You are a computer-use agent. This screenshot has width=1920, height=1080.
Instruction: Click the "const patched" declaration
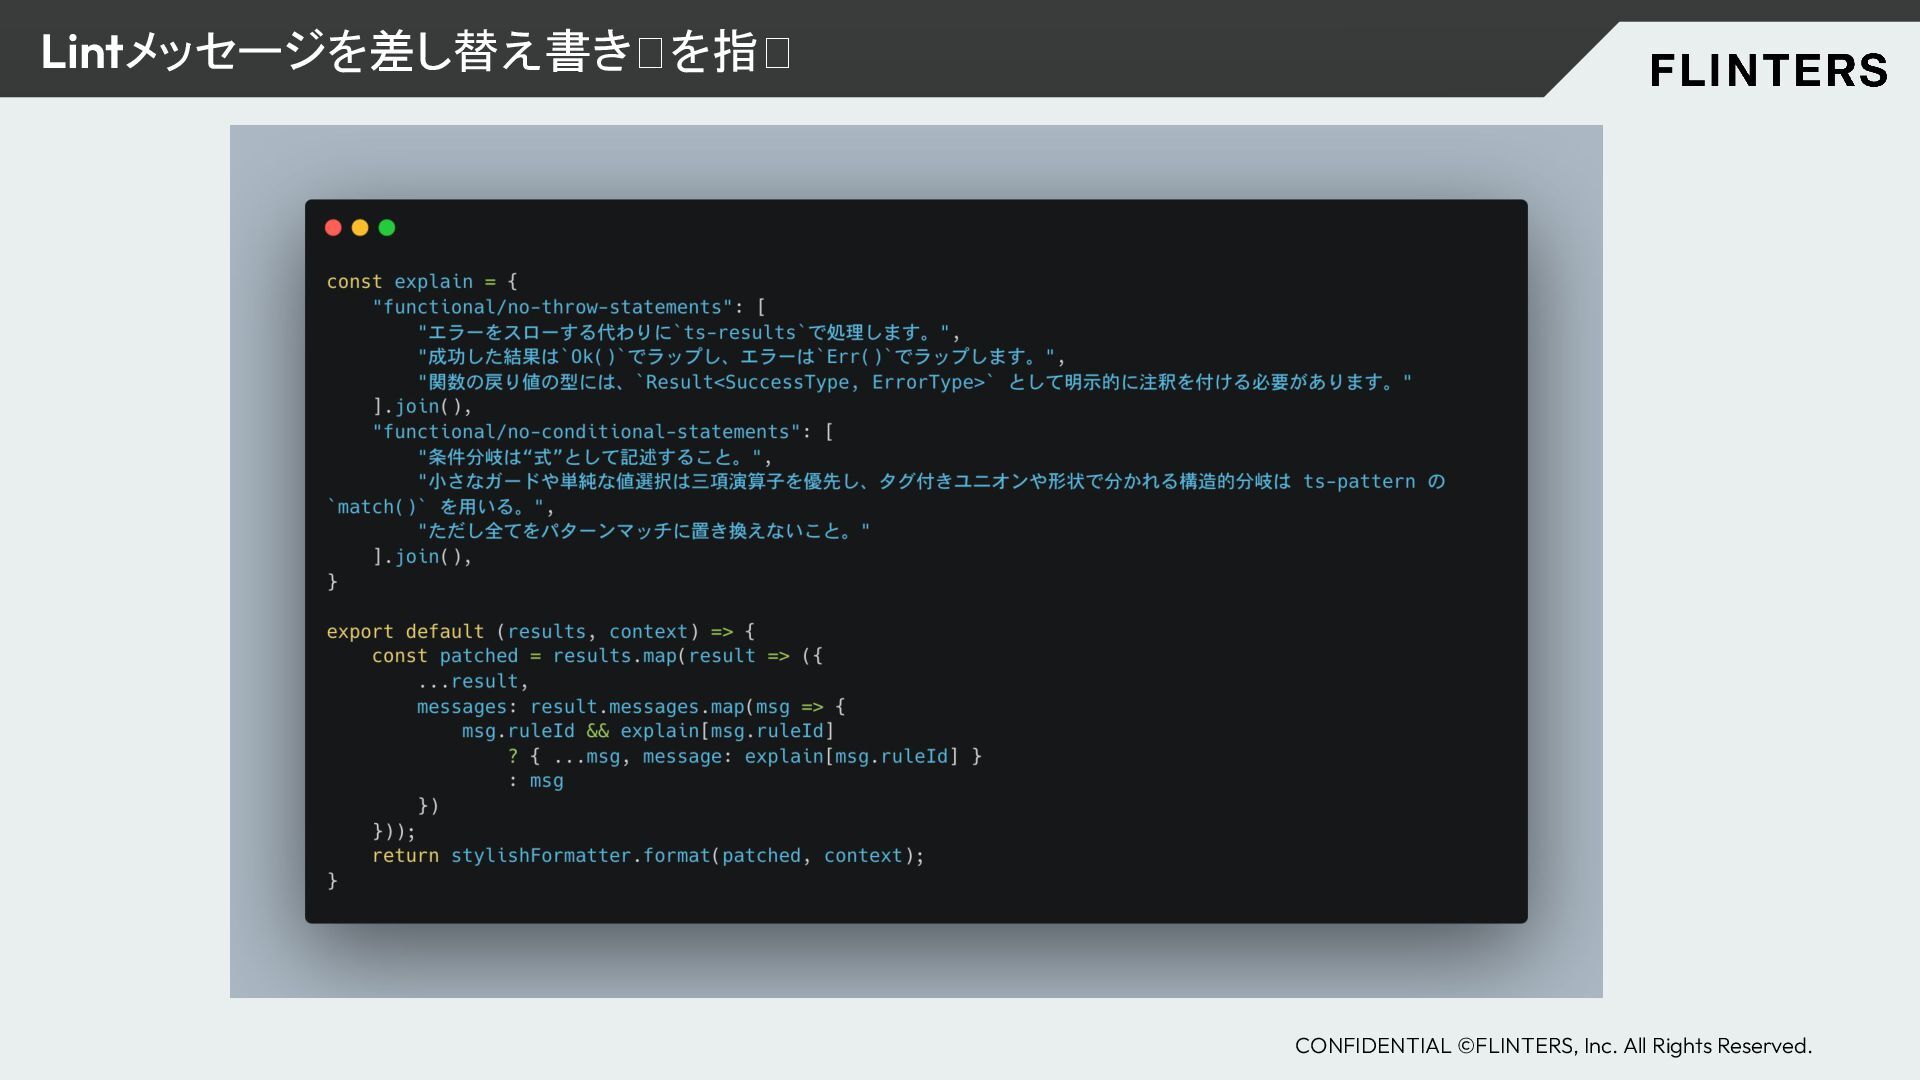point(445,656)
